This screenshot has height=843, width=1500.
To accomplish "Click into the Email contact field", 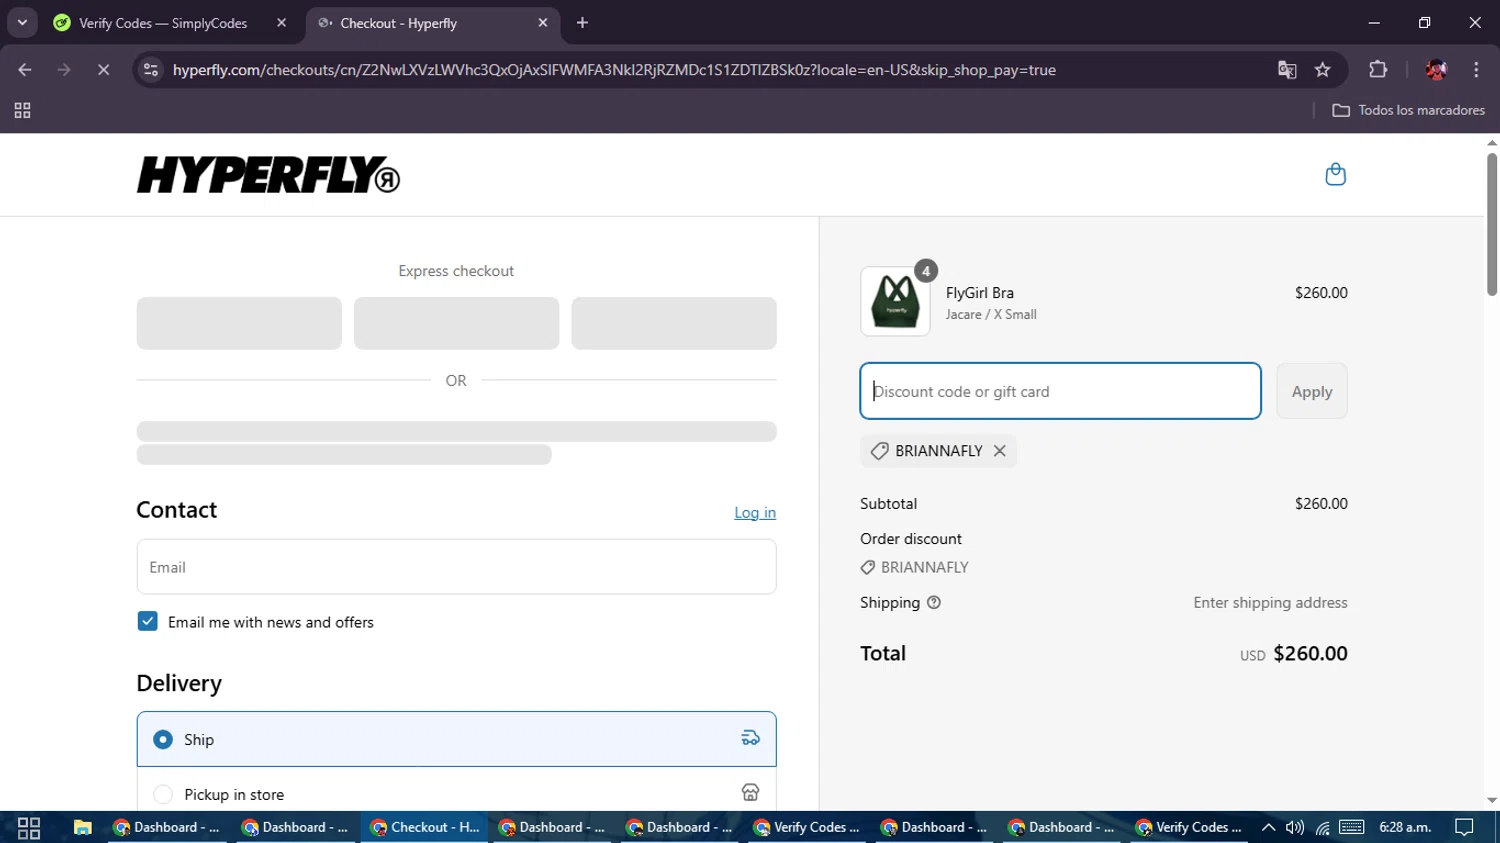I will point(456,567).
